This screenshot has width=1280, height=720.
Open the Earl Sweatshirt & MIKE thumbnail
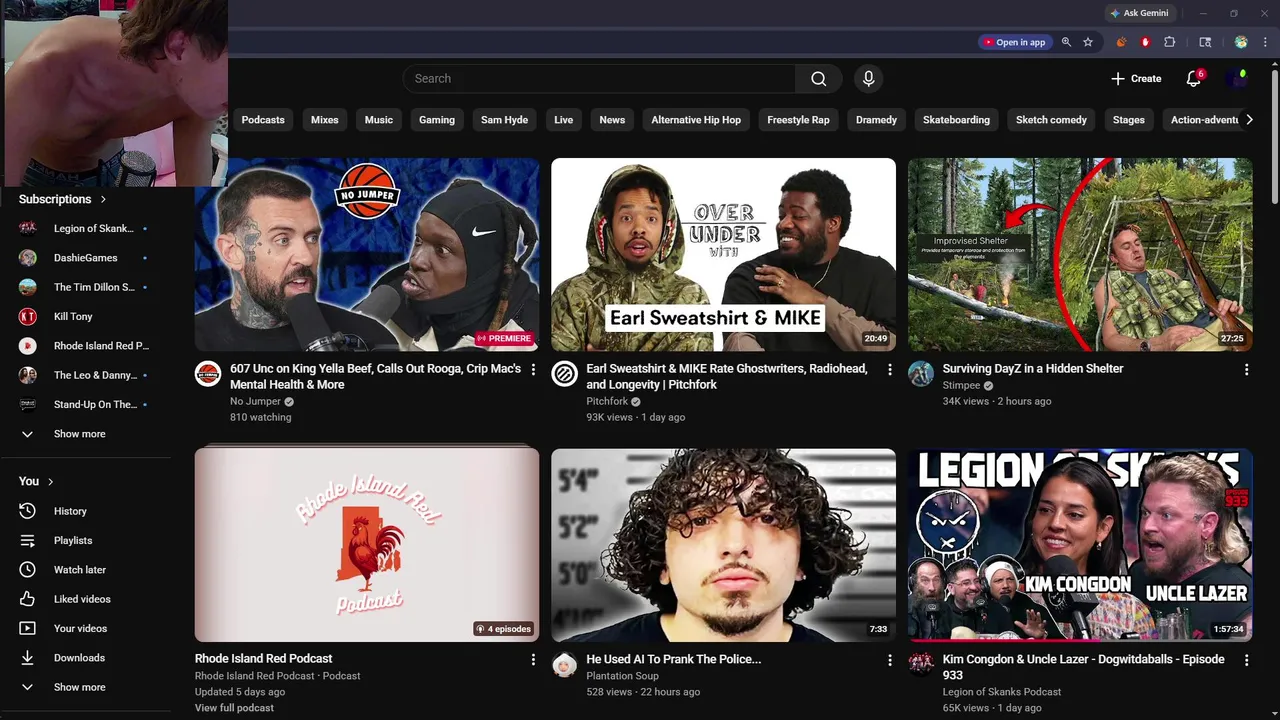(x=723, y=254)
